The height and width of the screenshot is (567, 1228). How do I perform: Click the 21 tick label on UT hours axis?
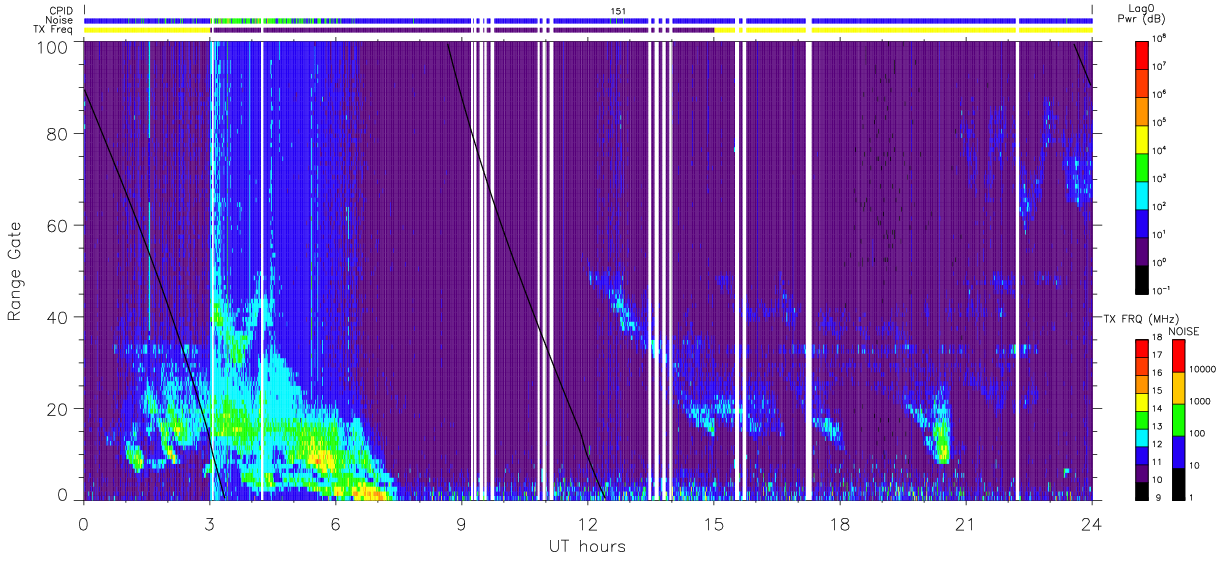point(966,523)
